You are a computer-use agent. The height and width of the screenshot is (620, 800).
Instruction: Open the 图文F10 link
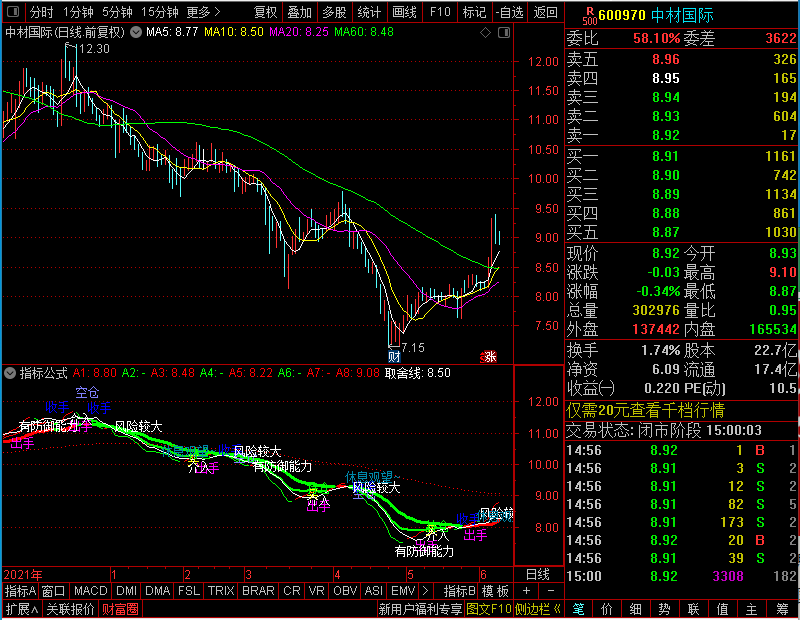coord(489,609)
